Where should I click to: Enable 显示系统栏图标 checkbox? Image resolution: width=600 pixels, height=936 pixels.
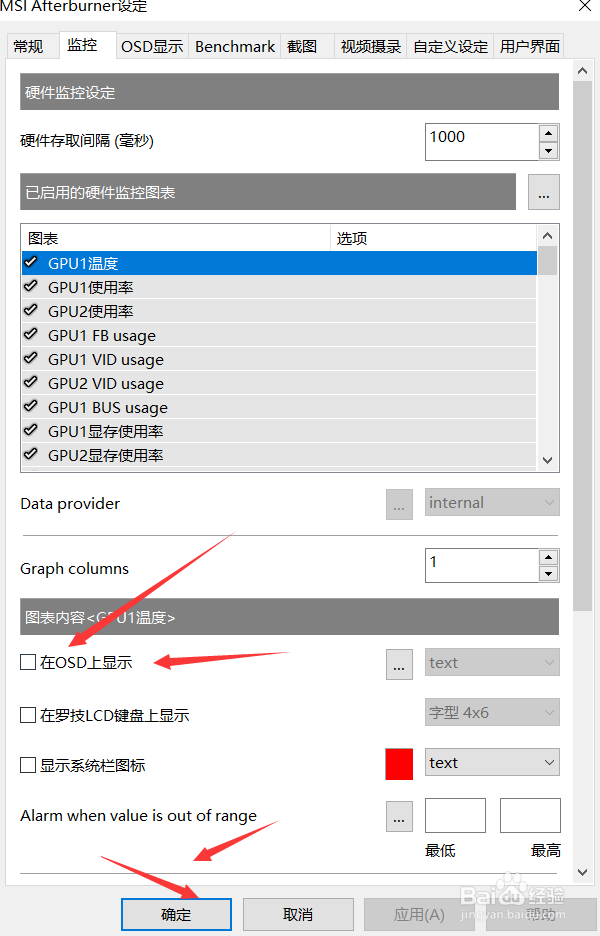pos(28,765)
